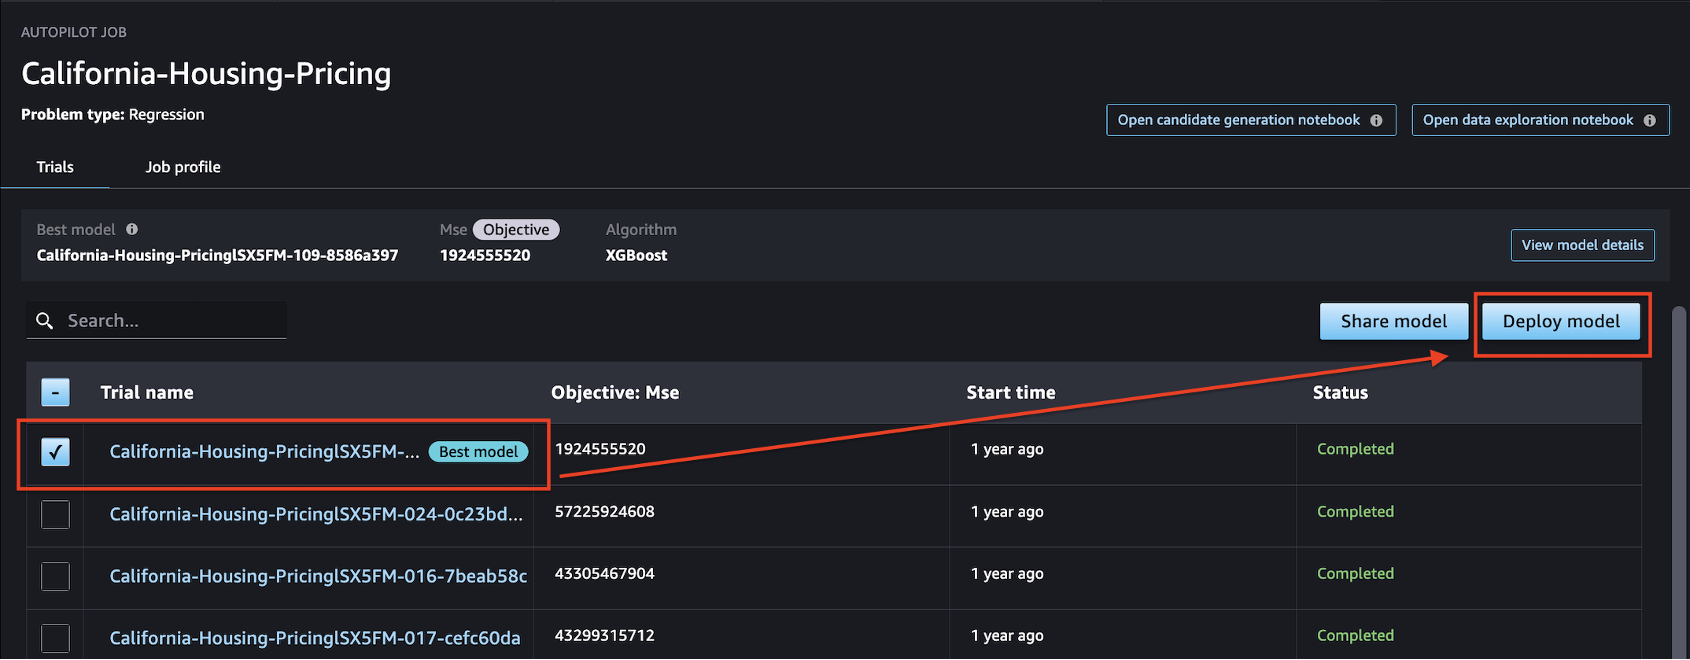The height and width of the screenshot is (660, 1690).
Task: Sort by Trial name column header
Action: pyautogui.click(x=147, y=392)
